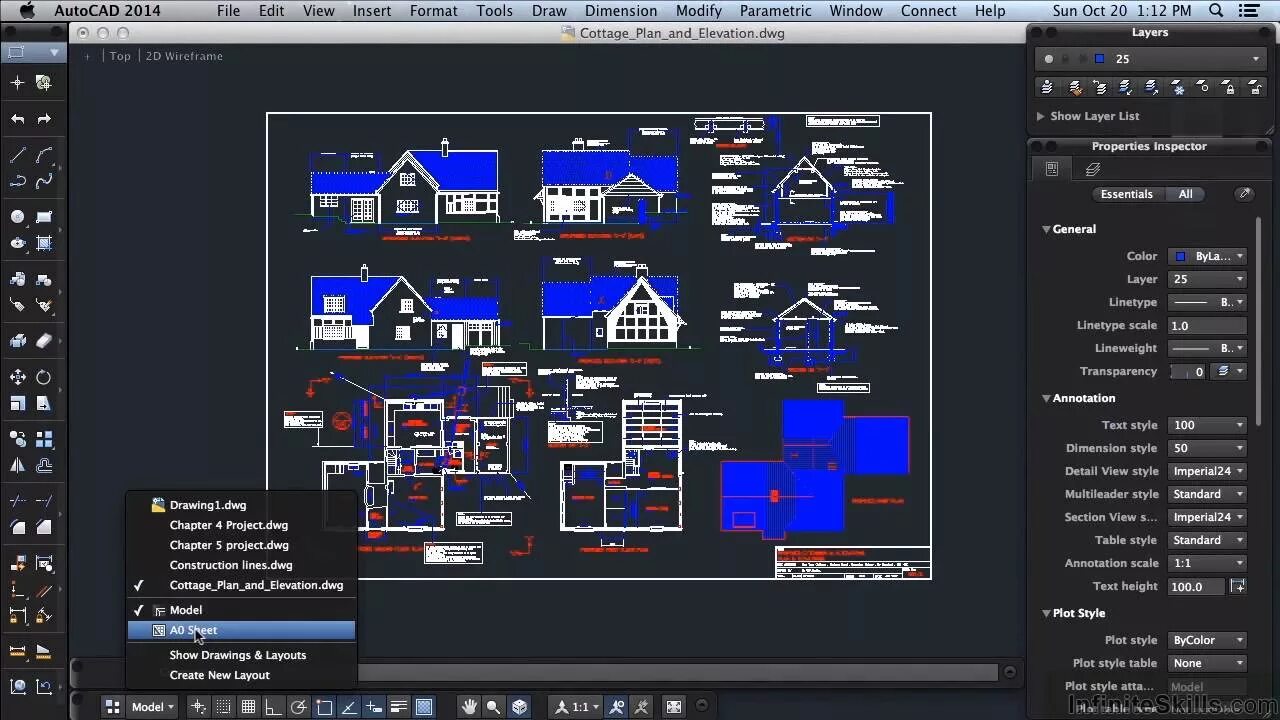Open the Dimension style 50 dropdown

point(1207,448)
